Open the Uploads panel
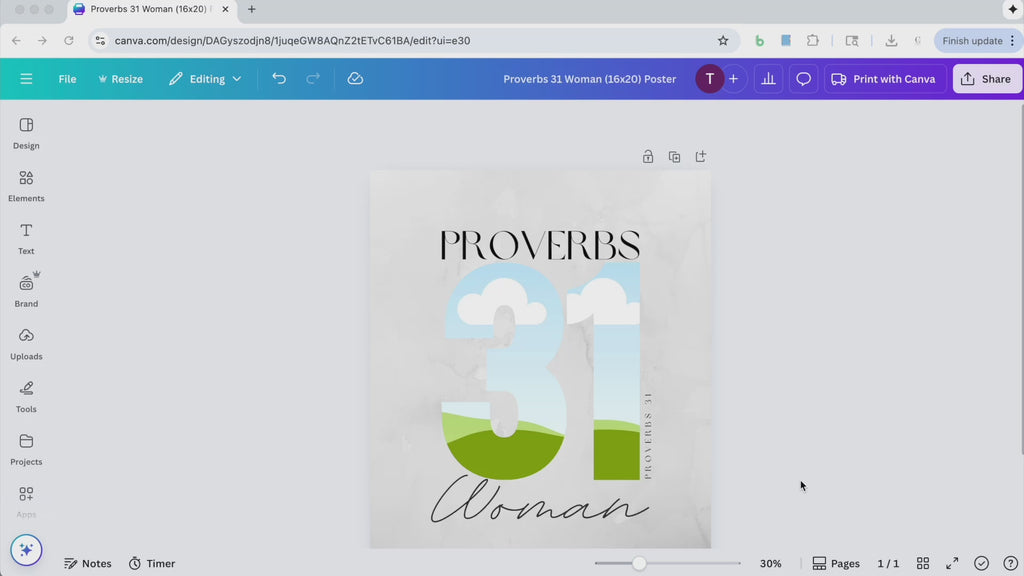Image resolution: width=1024 pixels, height=576 pixels. (x=25, y=343)
